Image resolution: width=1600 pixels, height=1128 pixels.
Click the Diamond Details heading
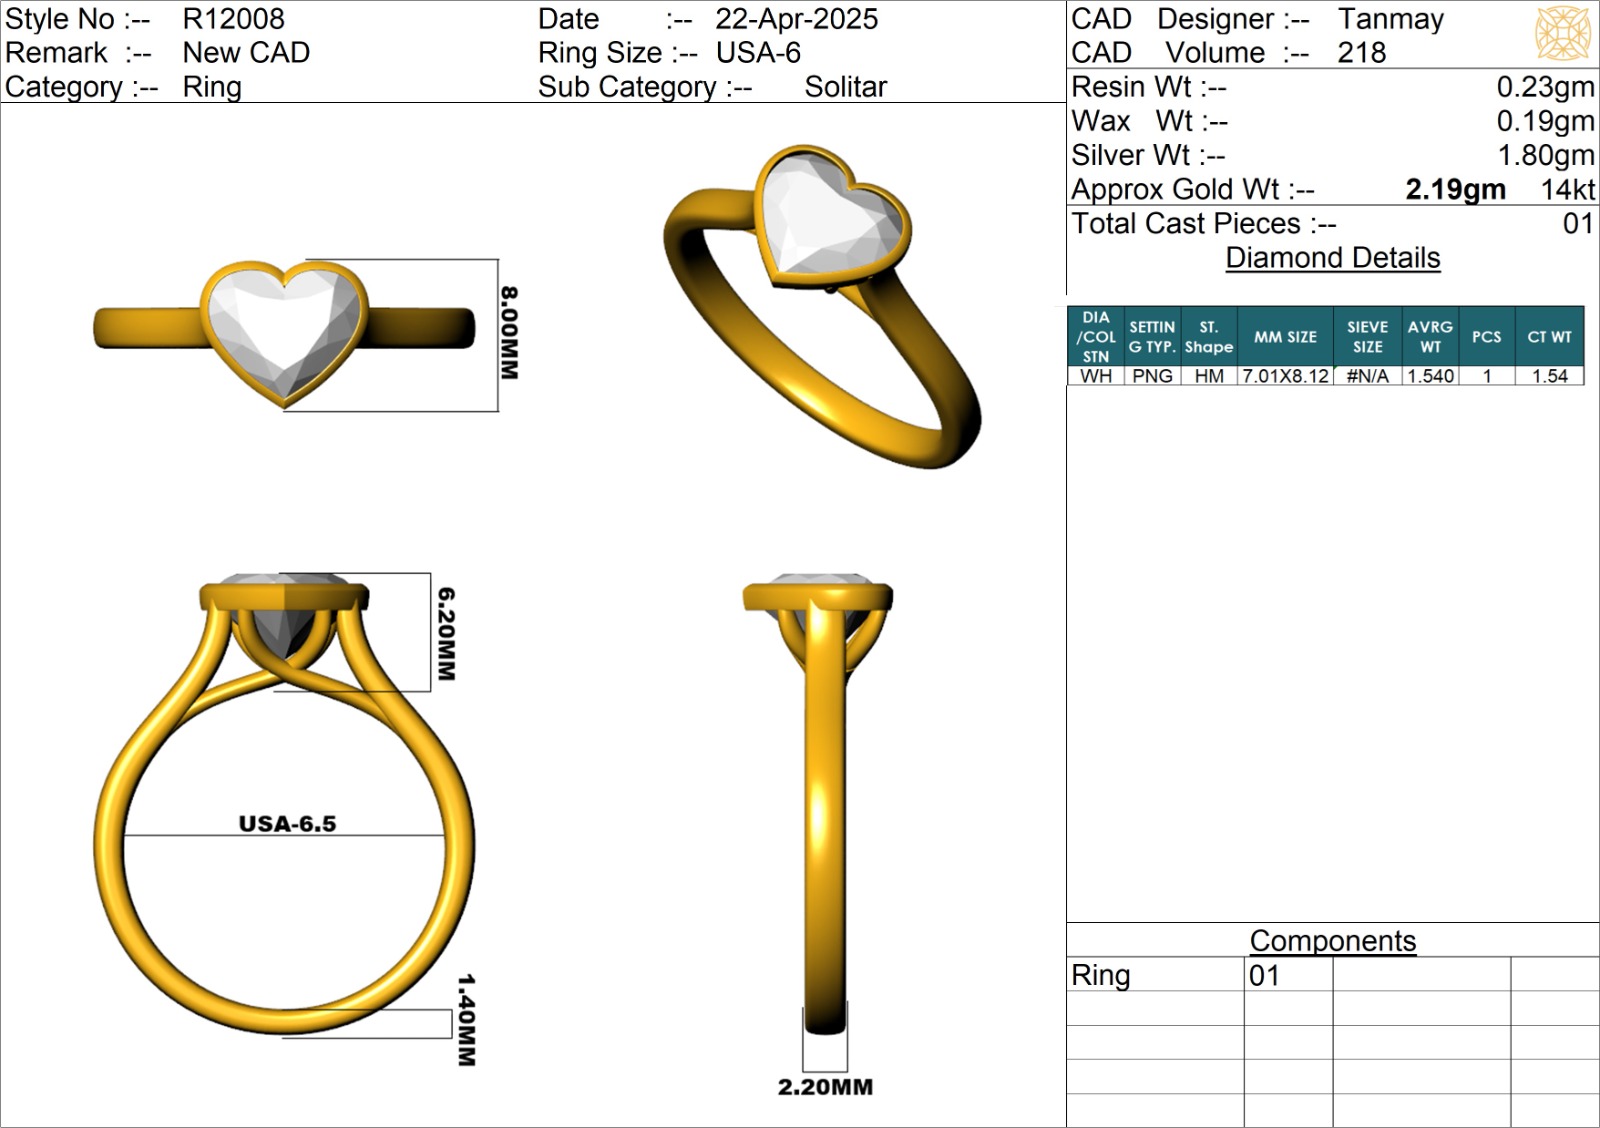tap(1332, 258)
